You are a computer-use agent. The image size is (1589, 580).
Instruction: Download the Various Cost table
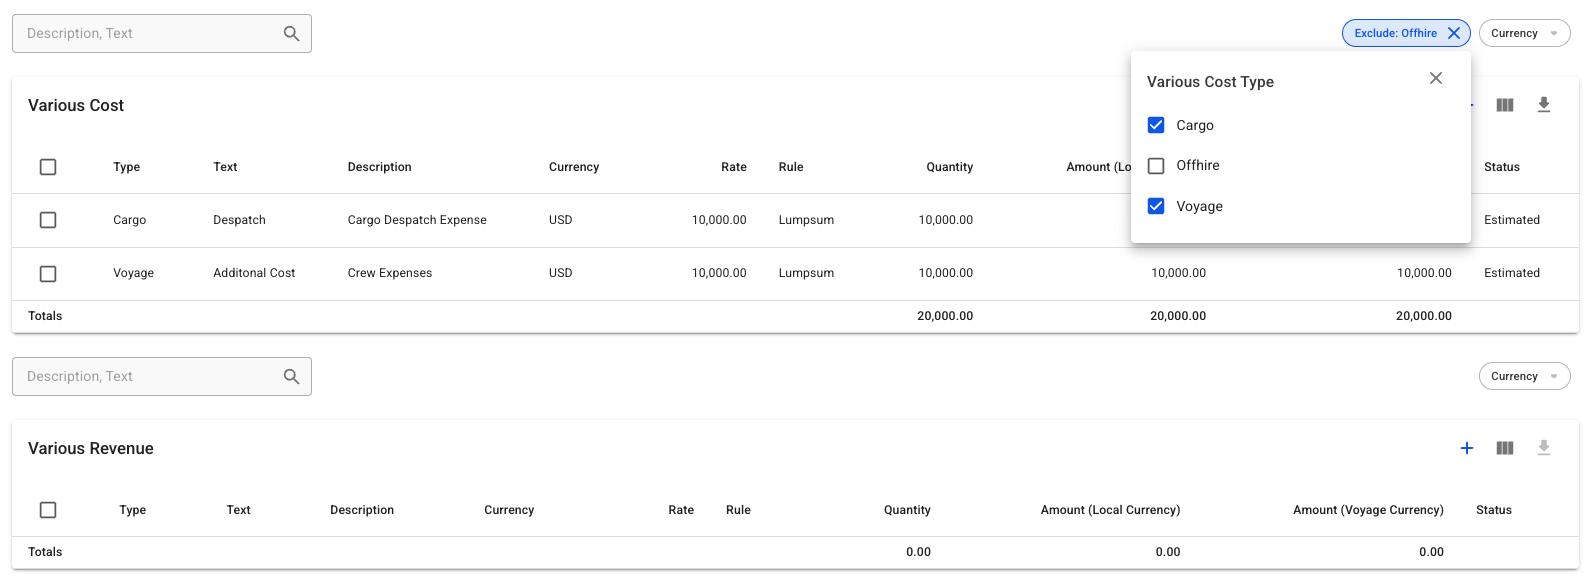click(1543, 105)
